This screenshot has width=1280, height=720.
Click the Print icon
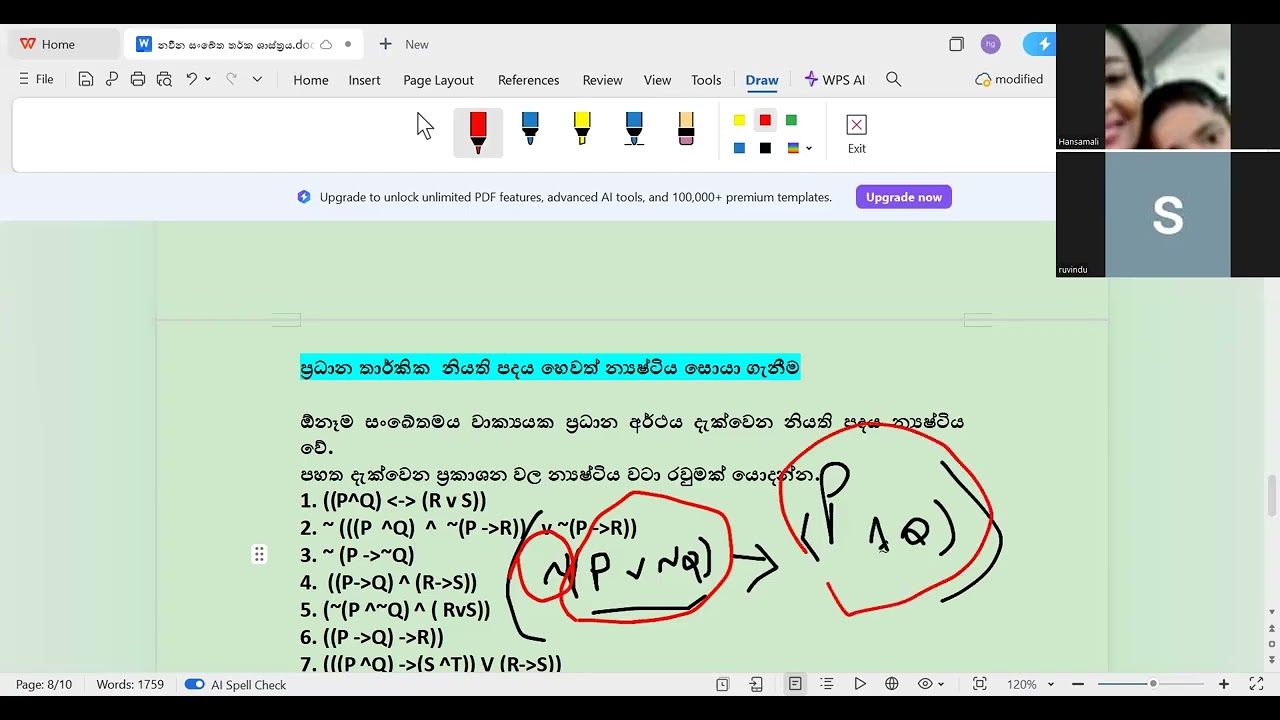point(138,79)
